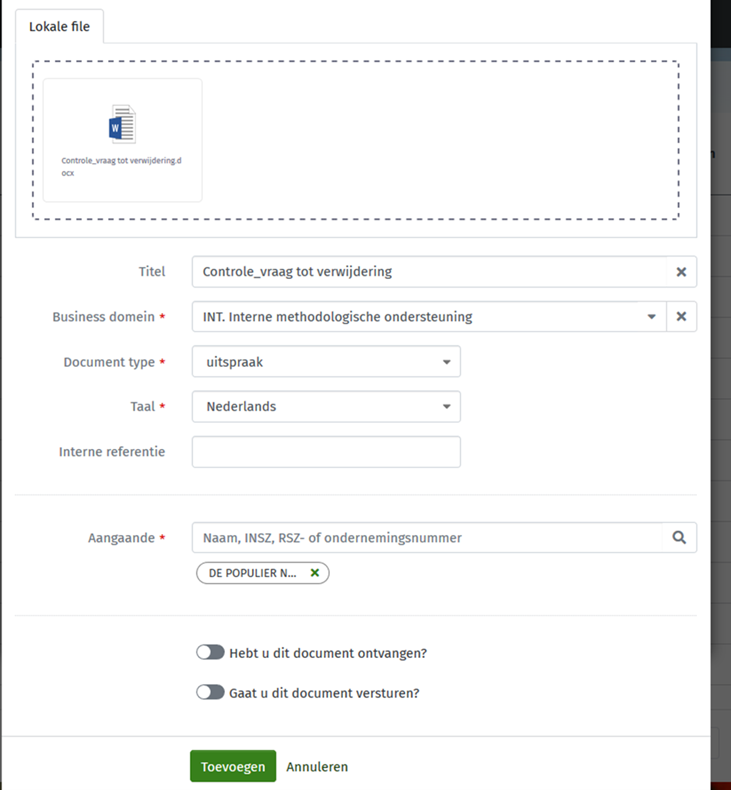
Task: Click the Aangaande search input field
Action: click(x=427, y=538)
